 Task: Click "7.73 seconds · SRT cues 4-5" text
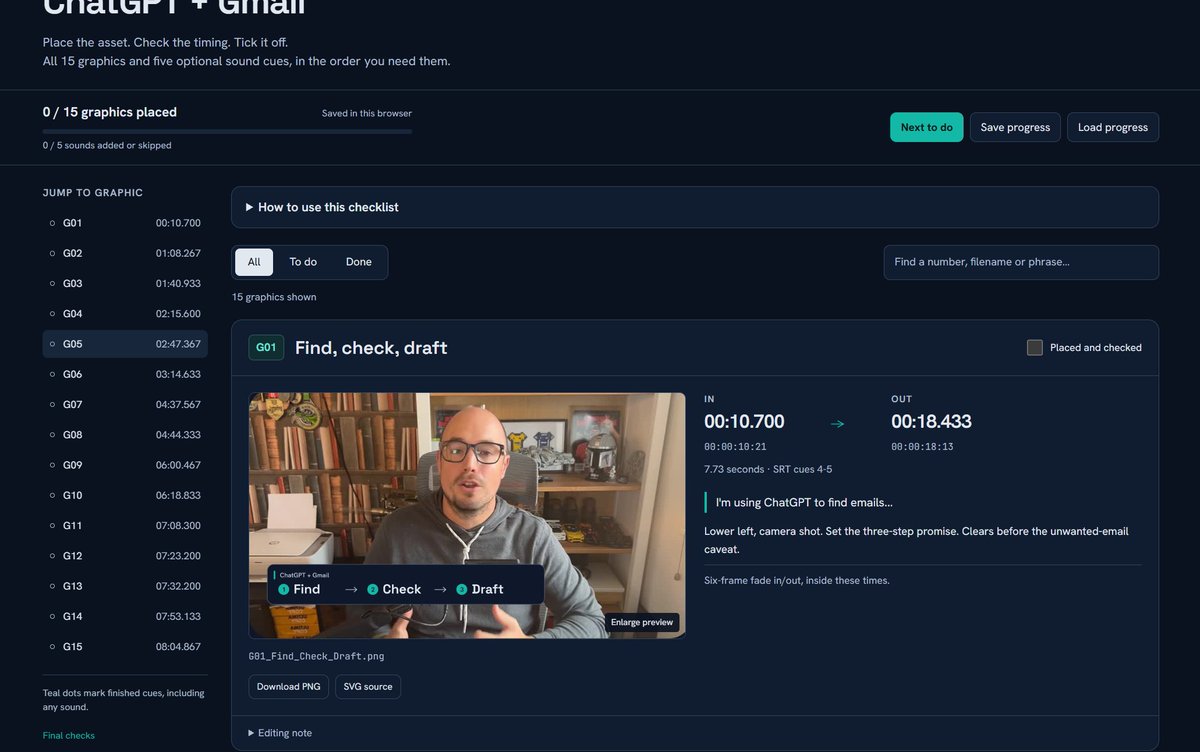(768, 469)
